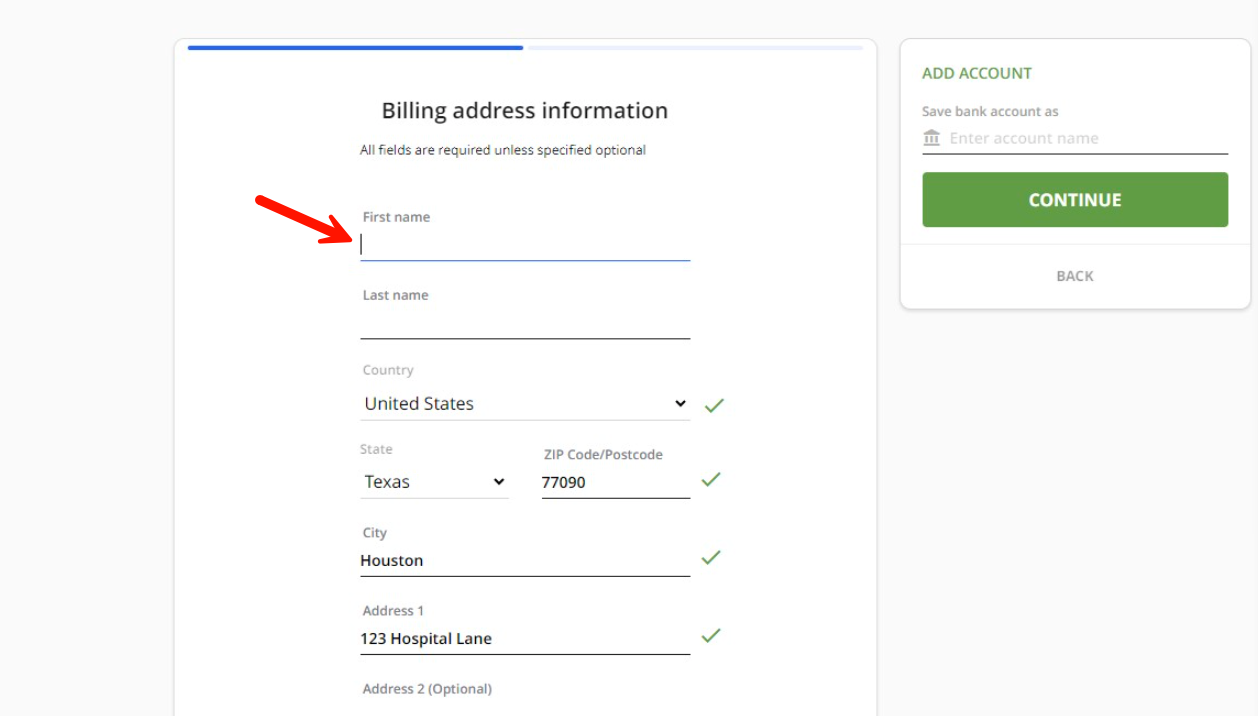Image resolution: width=1258 pixels, height=716 pixels.
Task: Focus the First name input field
Action: coord(525,245)
